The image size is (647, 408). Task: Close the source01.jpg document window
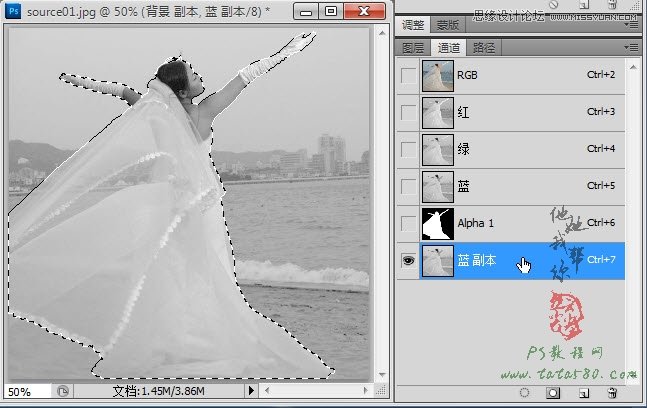(x=364, y=11)
